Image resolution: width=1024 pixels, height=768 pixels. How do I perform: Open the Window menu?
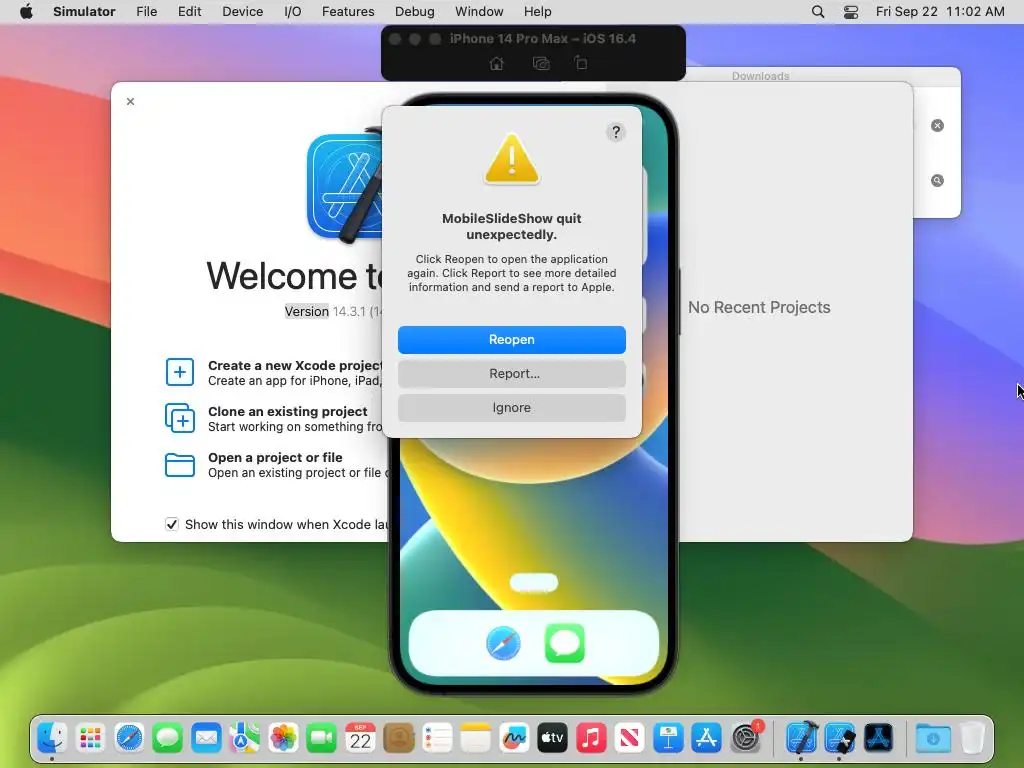pyautogui.click(x=479, y=12)
